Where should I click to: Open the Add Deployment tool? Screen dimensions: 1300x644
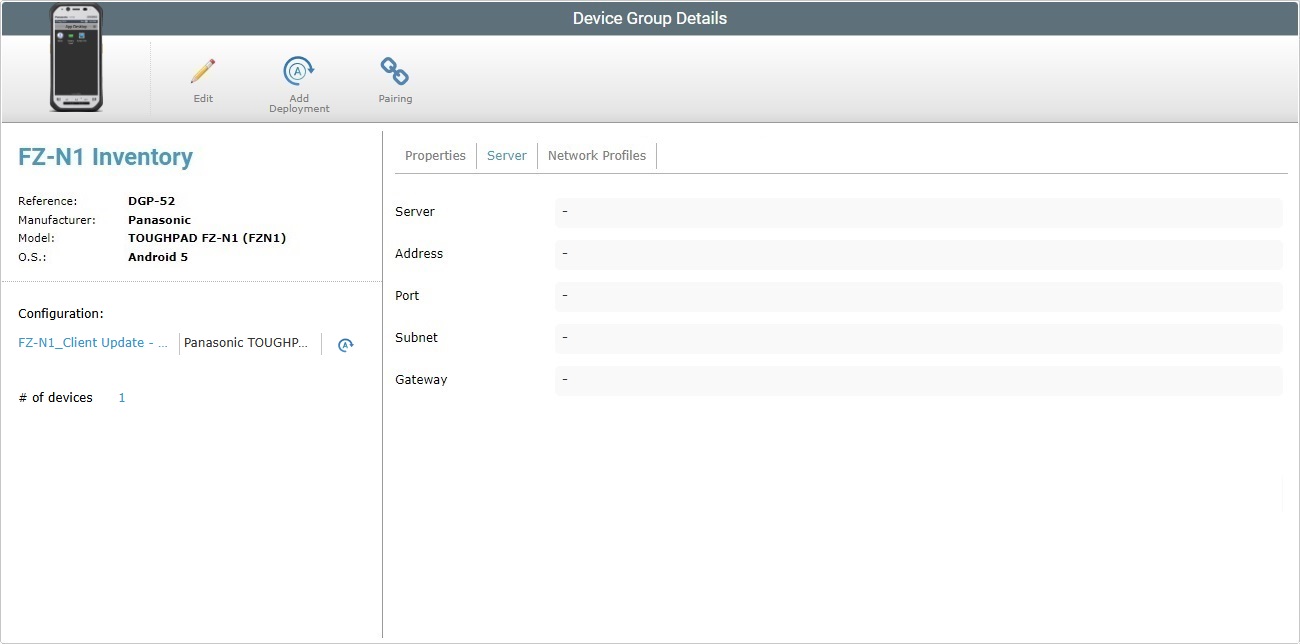(298, 71)
